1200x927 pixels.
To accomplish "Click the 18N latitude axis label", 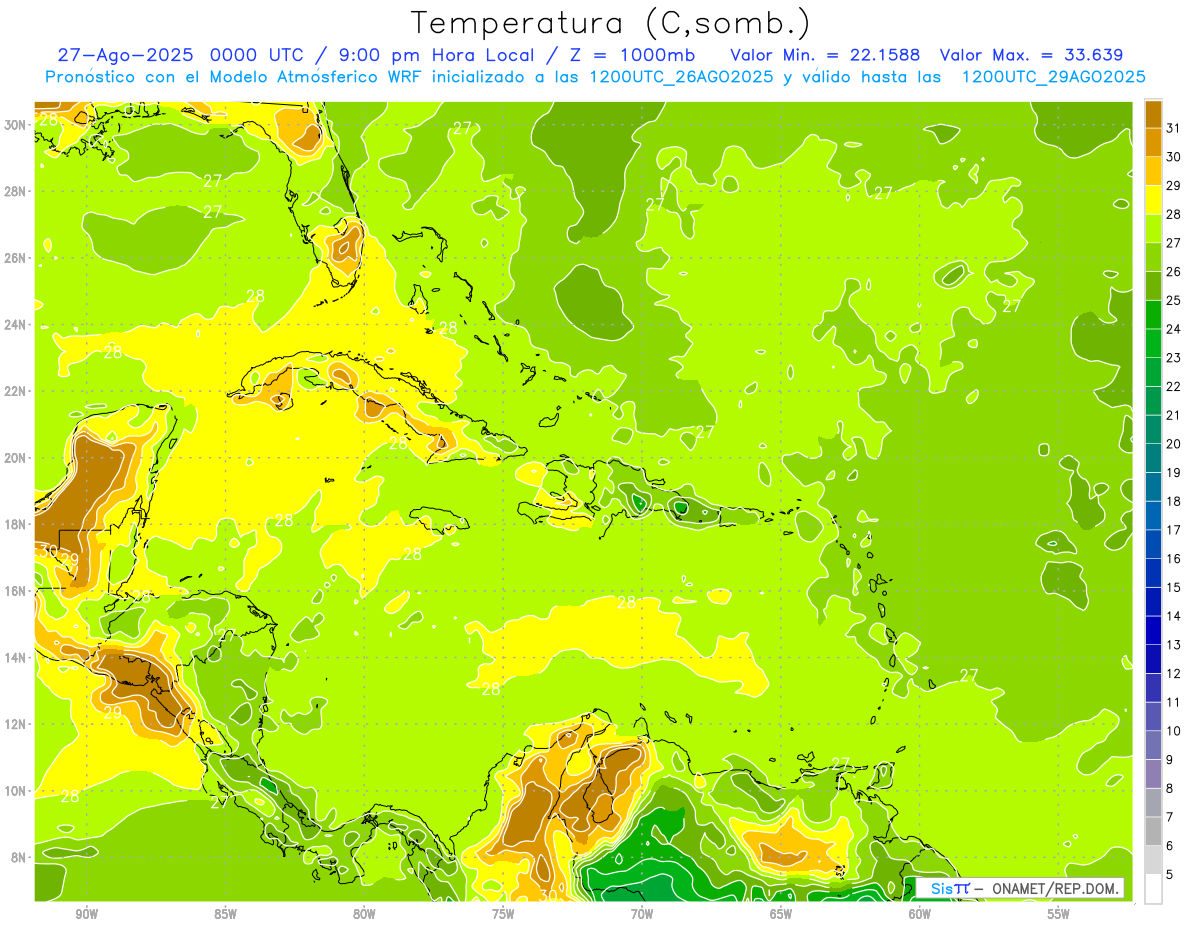I will point(15,524).
